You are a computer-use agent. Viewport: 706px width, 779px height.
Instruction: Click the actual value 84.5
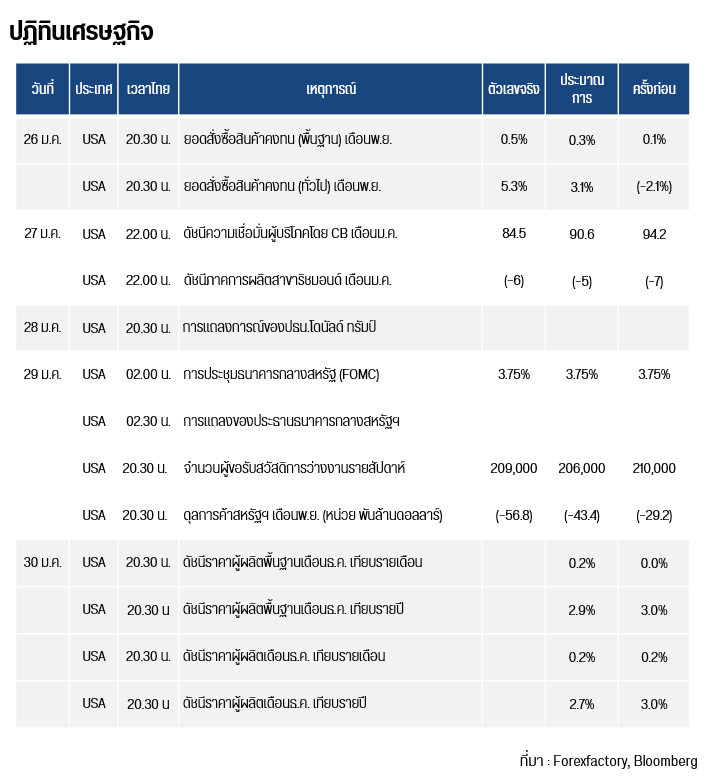(513, 234)
